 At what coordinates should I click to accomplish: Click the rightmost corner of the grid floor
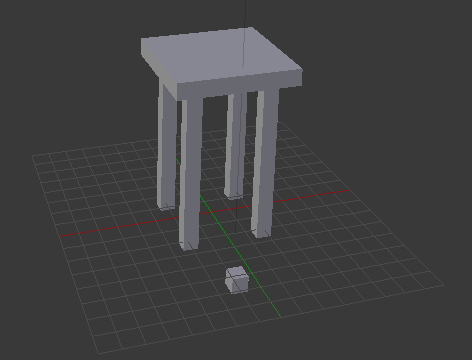444,285
